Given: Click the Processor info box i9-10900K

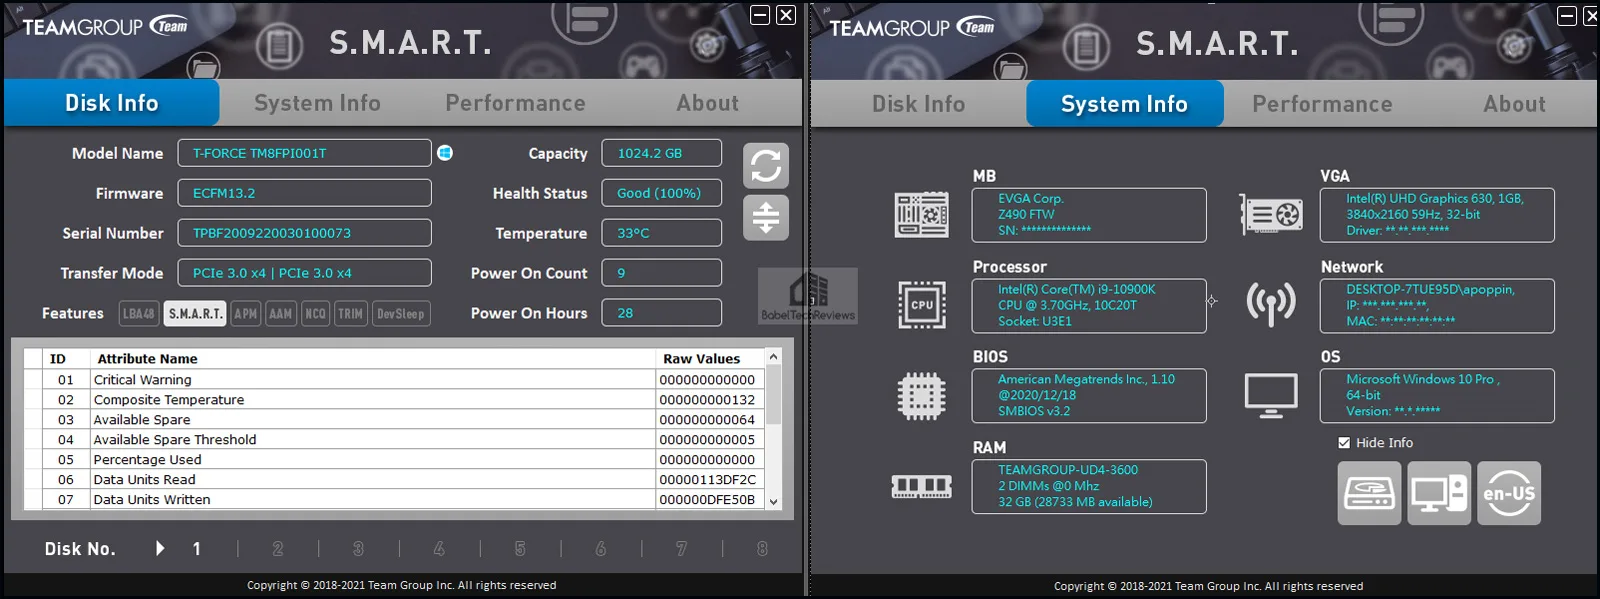Looking at the screenshot, I should click(x=1089, y=306).
